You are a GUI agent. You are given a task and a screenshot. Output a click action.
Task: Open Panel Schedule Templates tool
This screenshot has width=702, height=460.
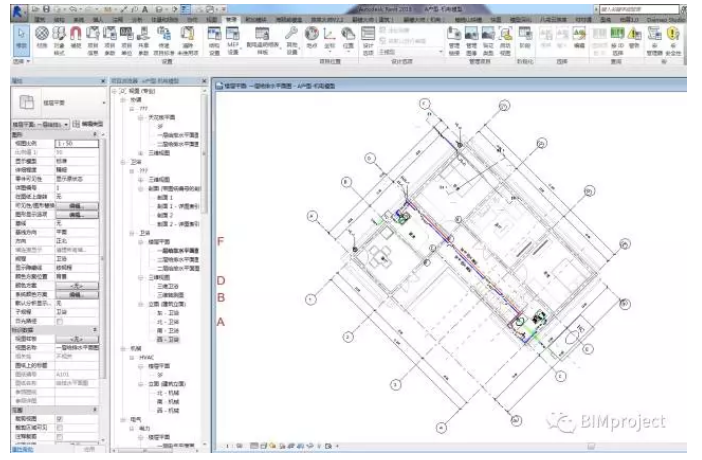262,40
